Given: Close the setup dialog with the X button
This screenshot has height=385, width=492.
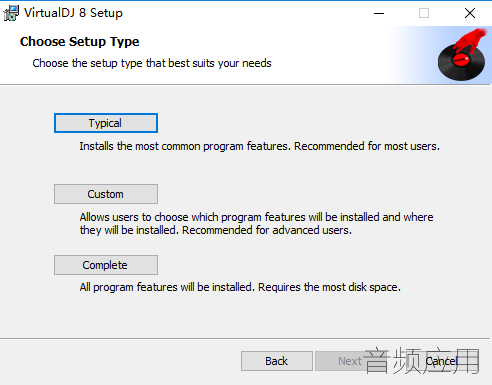Looking at the screenshot, I should point(470,13).
